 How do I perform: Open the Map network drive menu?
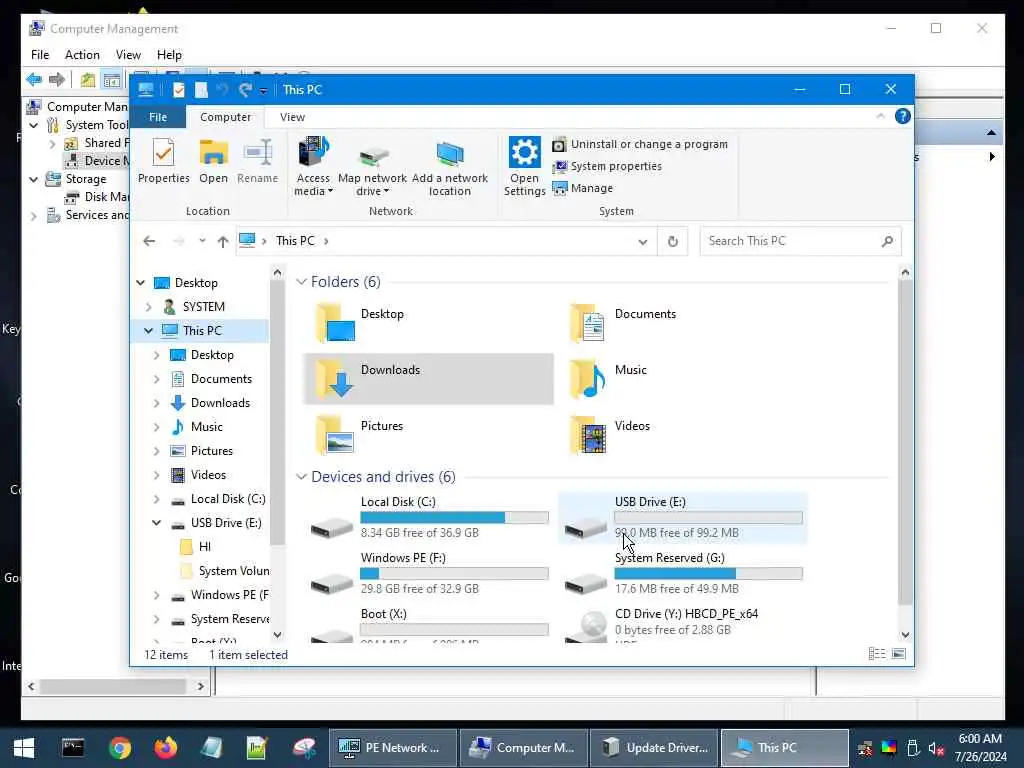click(372, 166)
